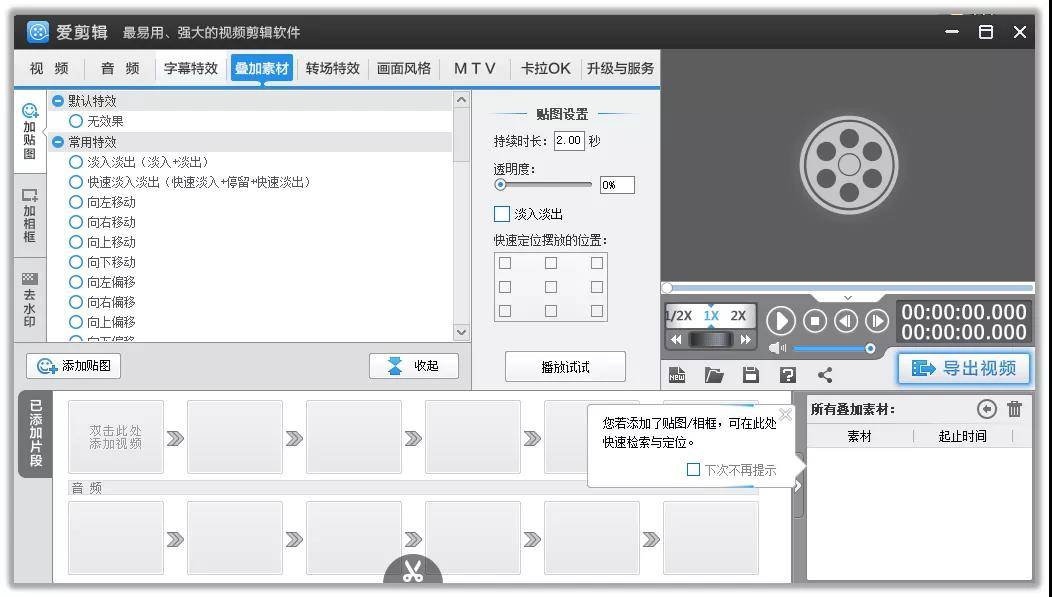Collapse the 常用特效 group

click(x=58, y=142)
